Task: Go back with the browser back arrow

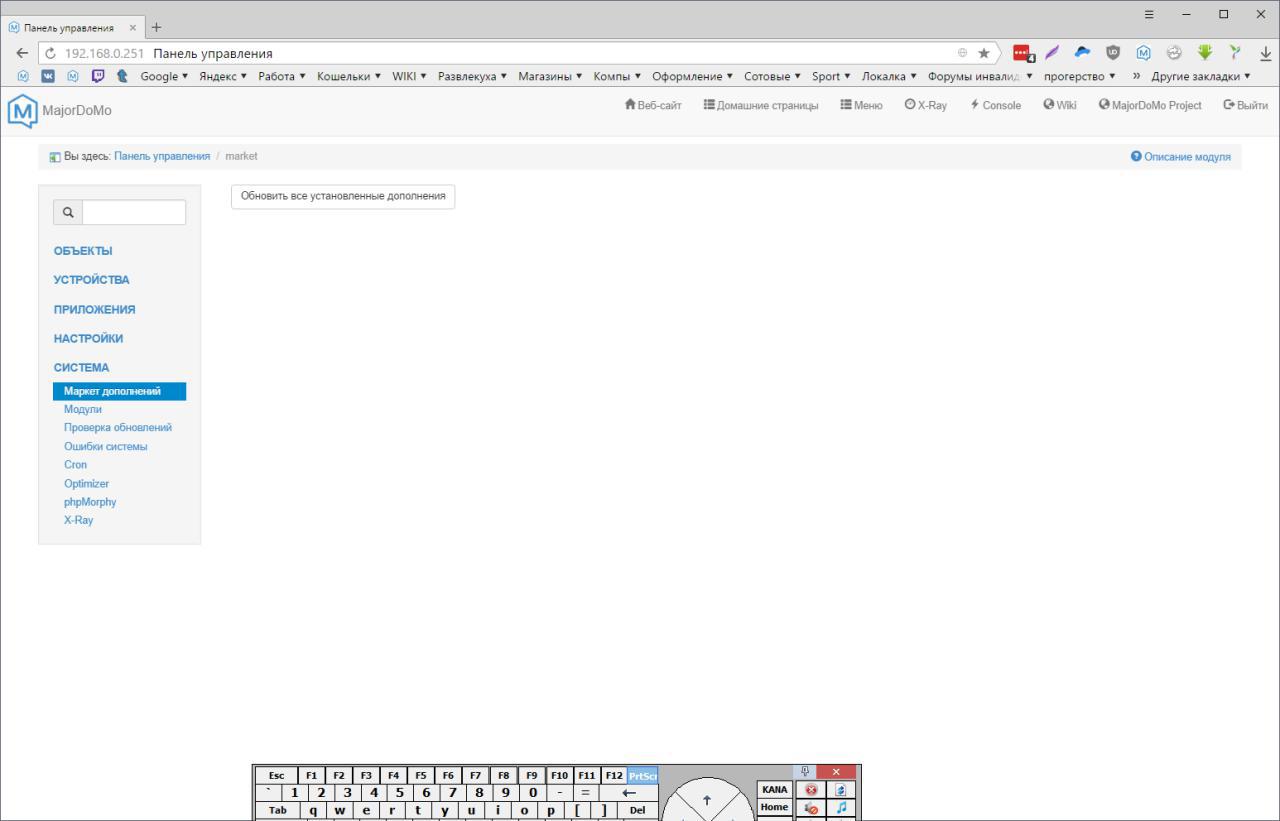Action: pyautogui.click(x=22, y=53)
